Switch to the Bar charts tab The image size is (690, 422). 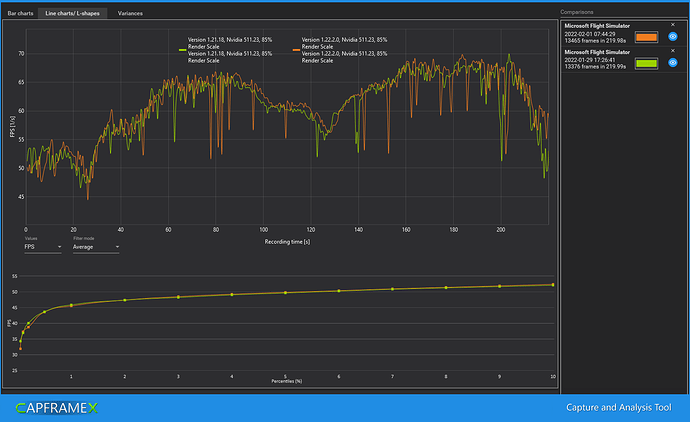(20, 13)
